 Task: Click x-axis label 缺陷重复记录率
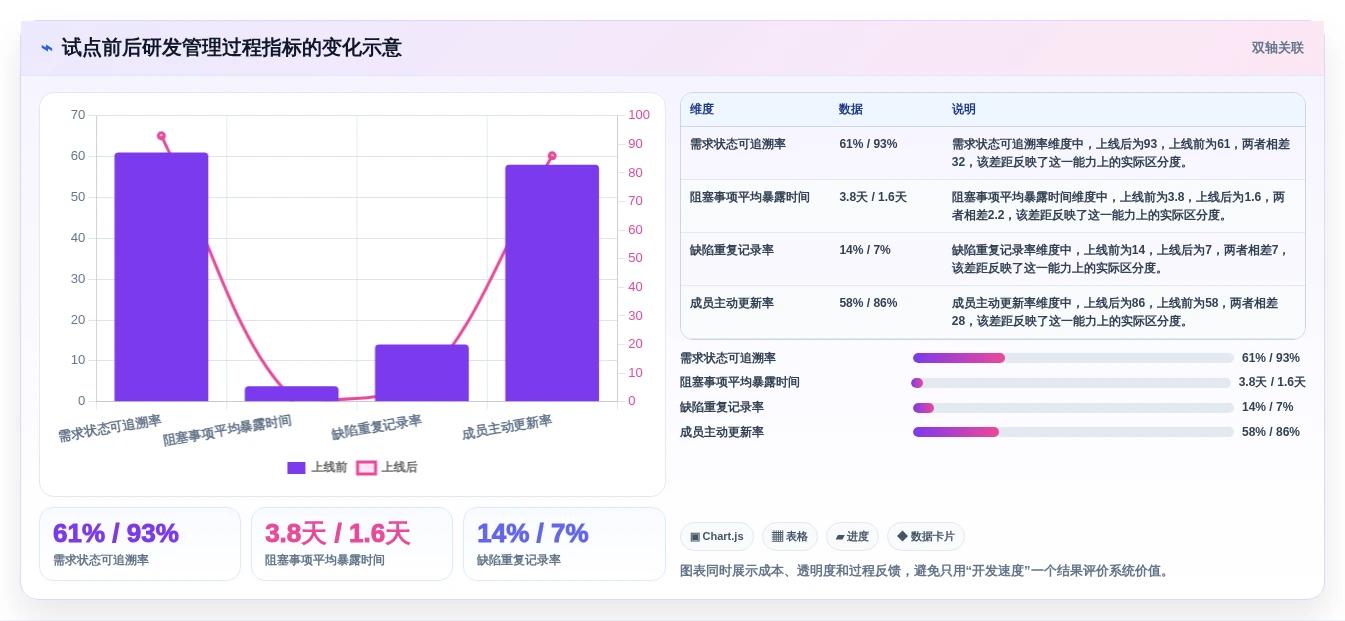(377, 428)
